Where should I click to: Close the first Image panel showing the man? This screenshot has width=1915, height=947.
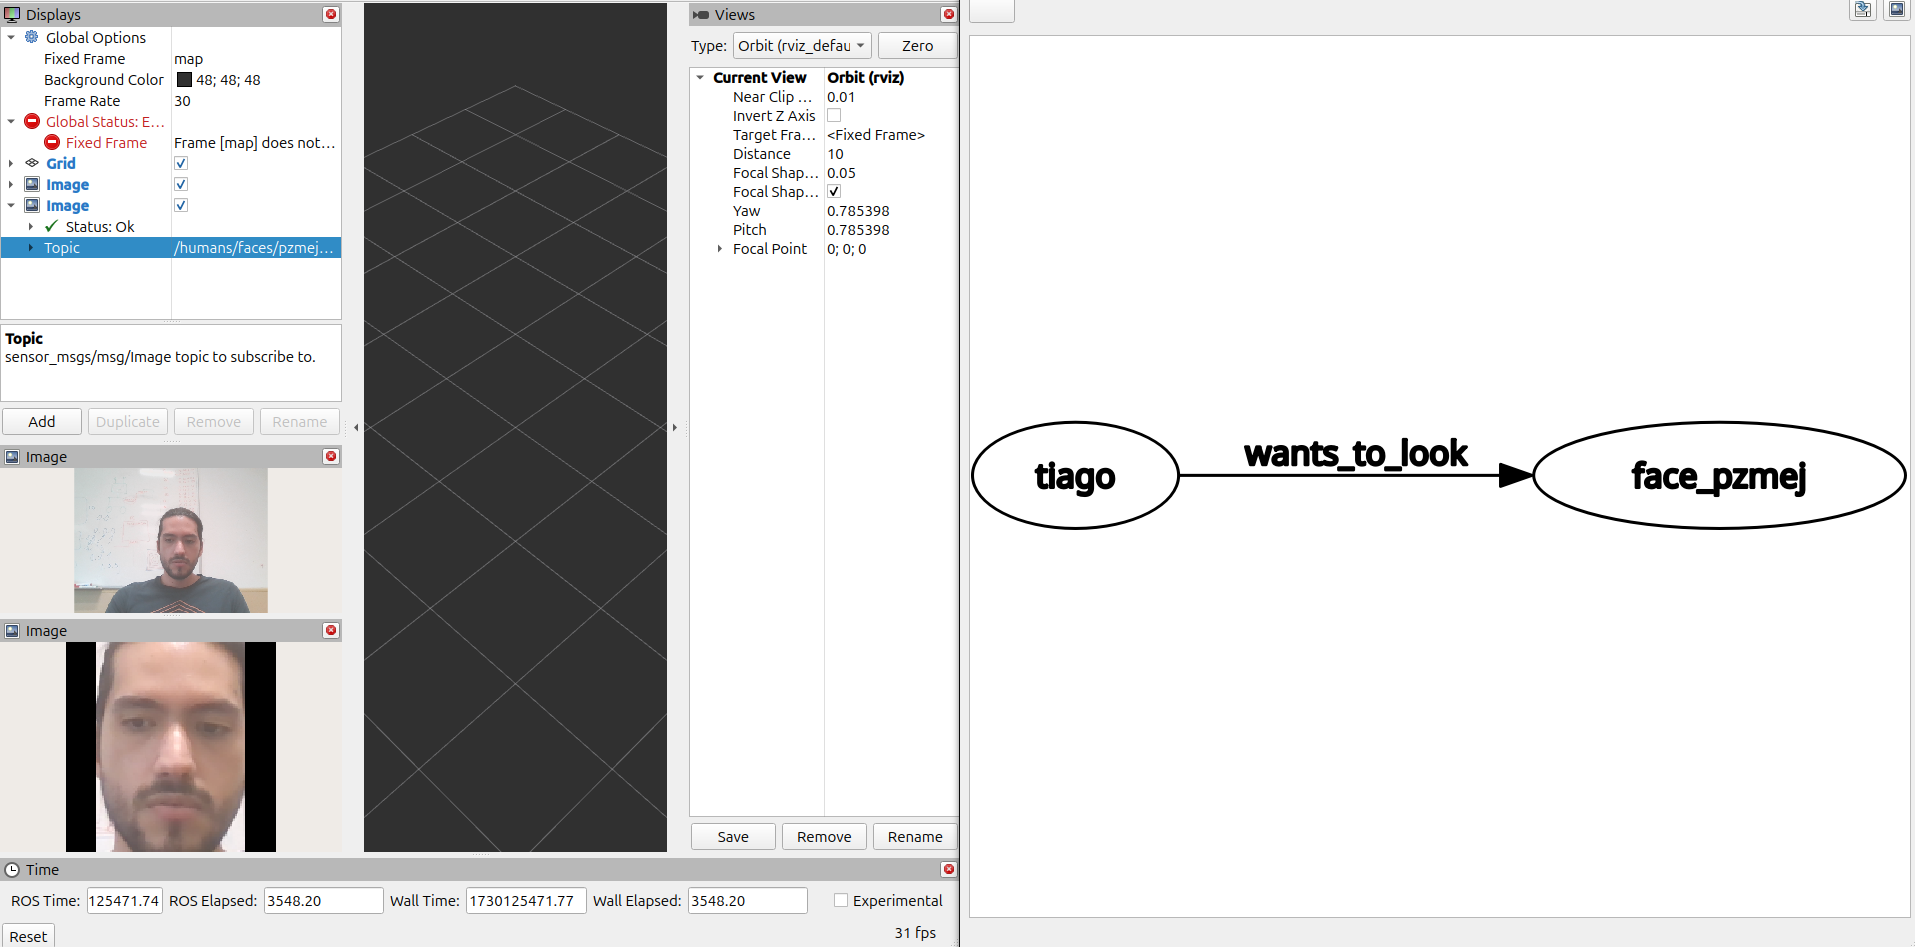point(331,456)
